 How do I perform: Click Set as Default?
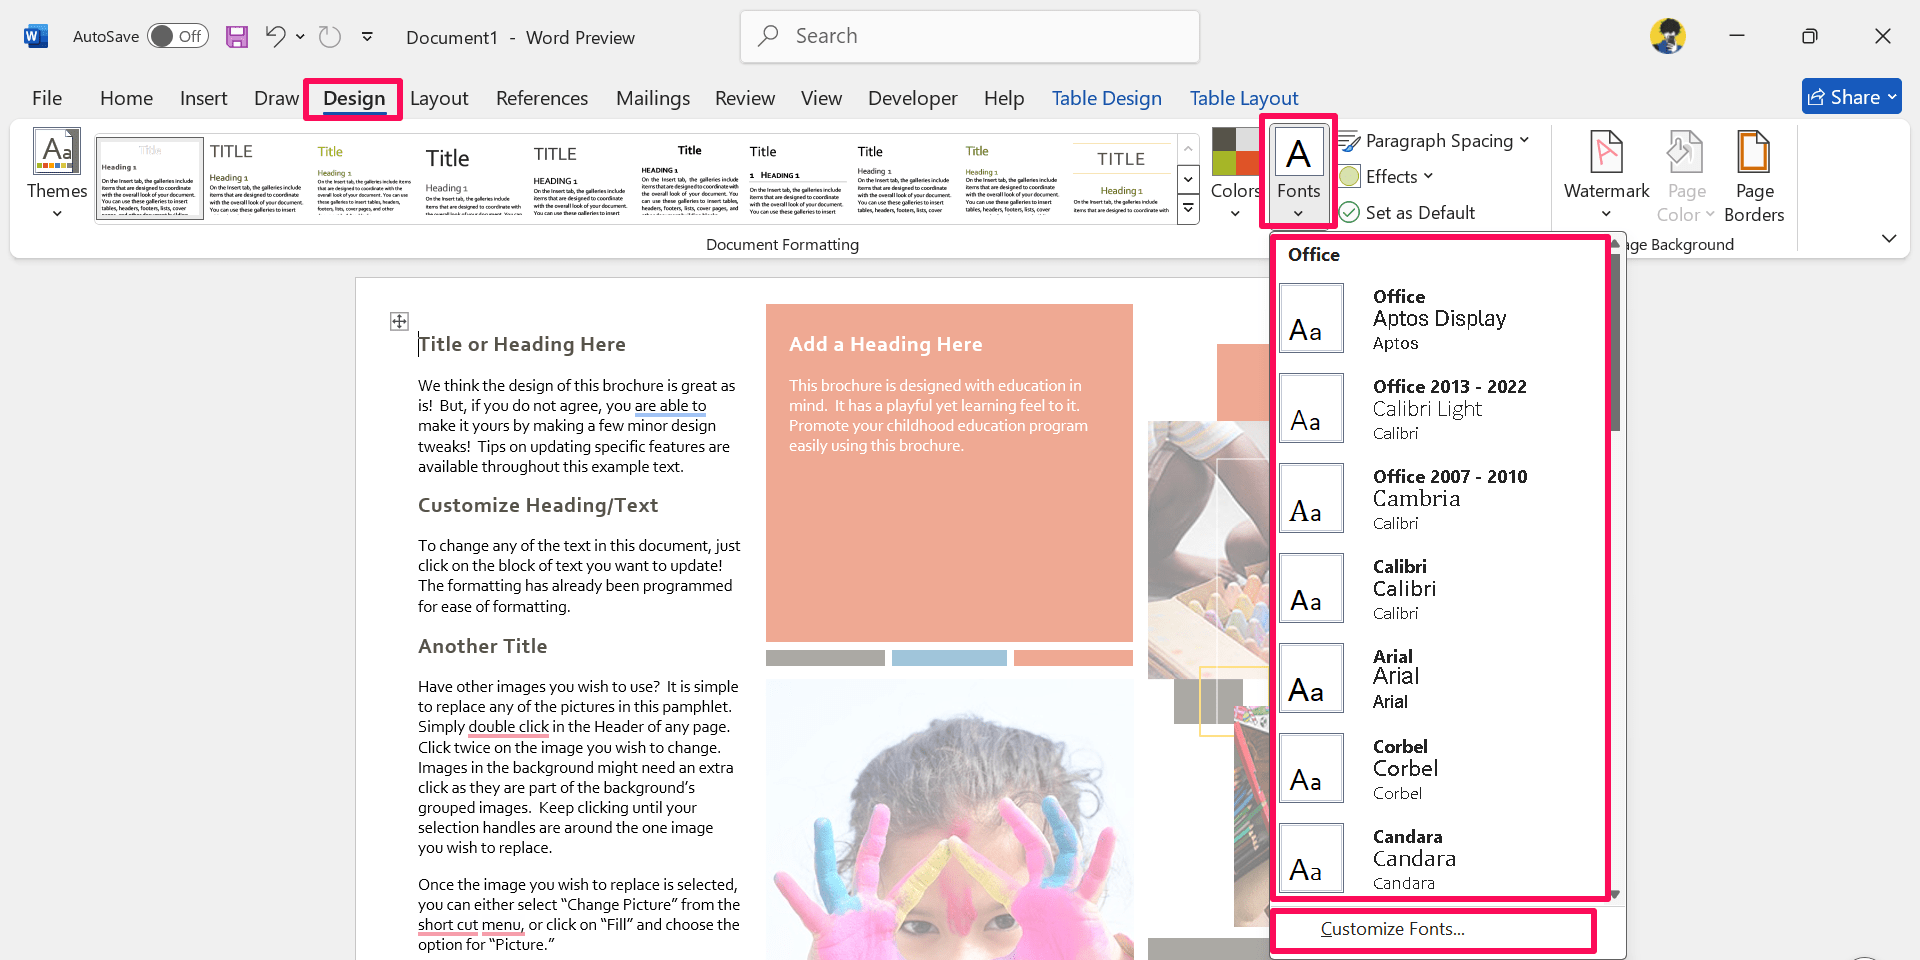pyautogui.click(x=1407, y=213)
